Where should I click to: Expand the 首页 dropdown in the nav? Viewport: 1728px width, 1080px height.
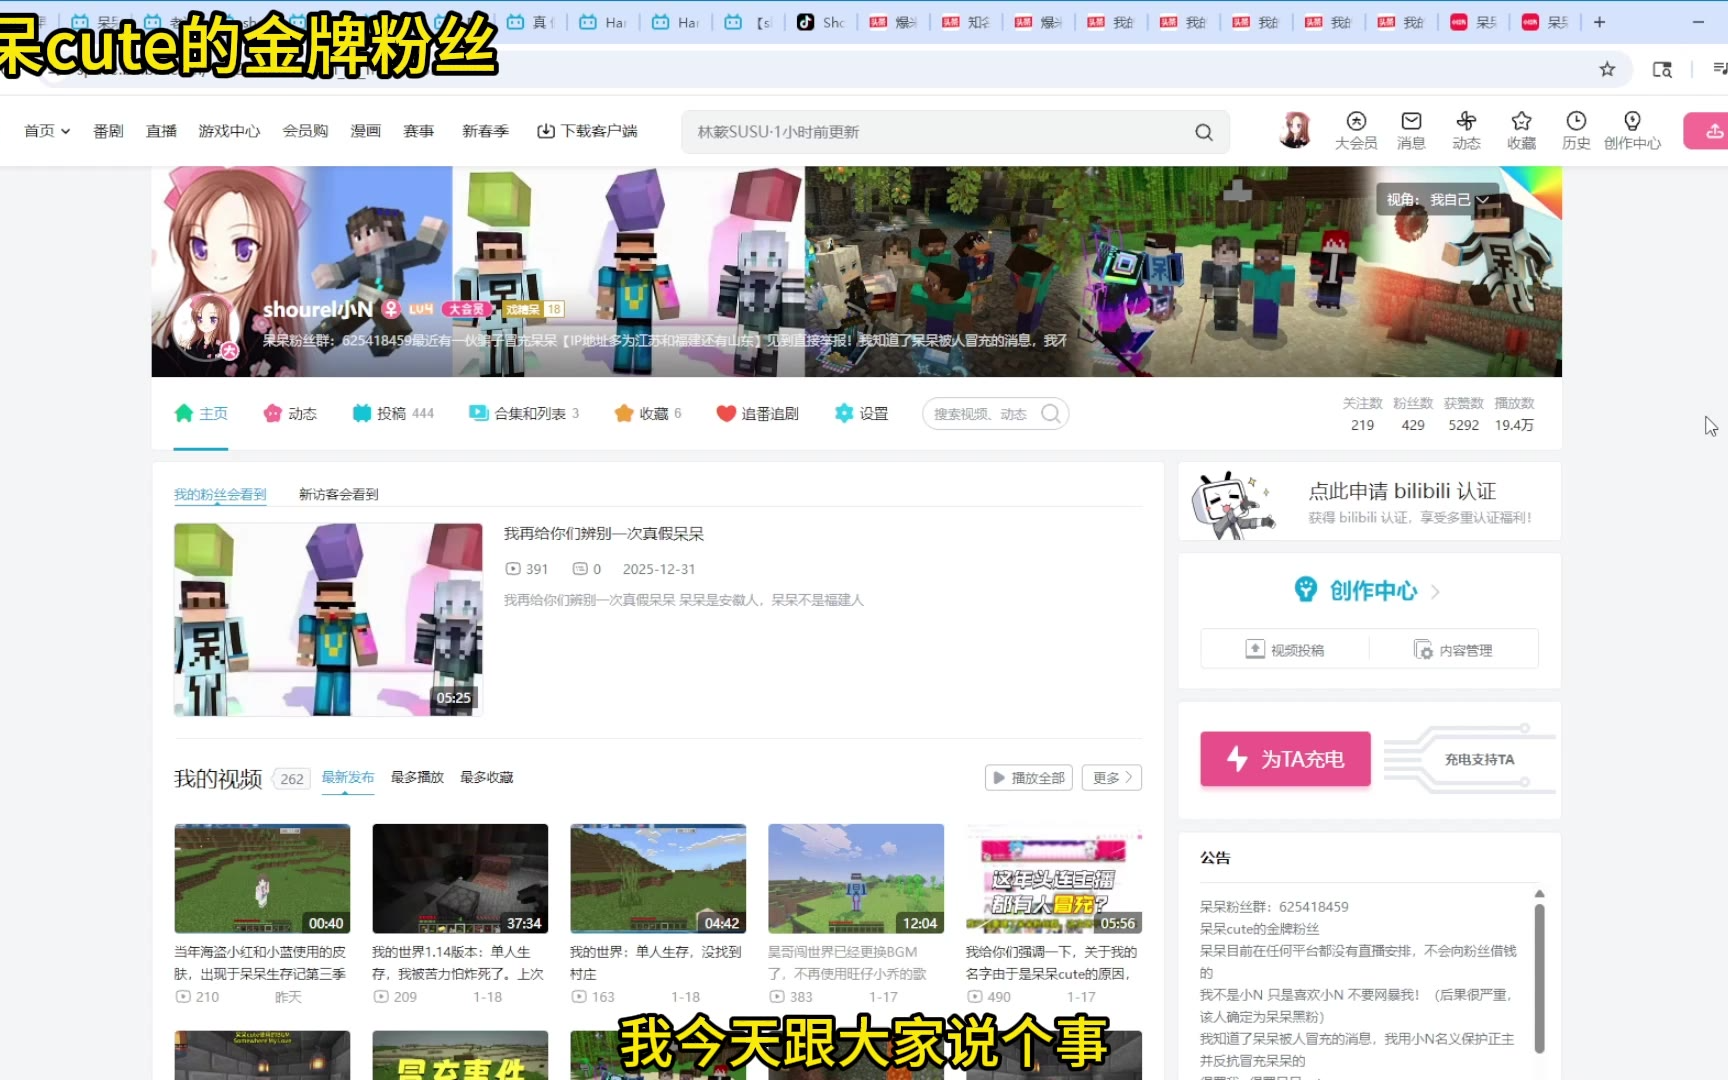[47, 131]
